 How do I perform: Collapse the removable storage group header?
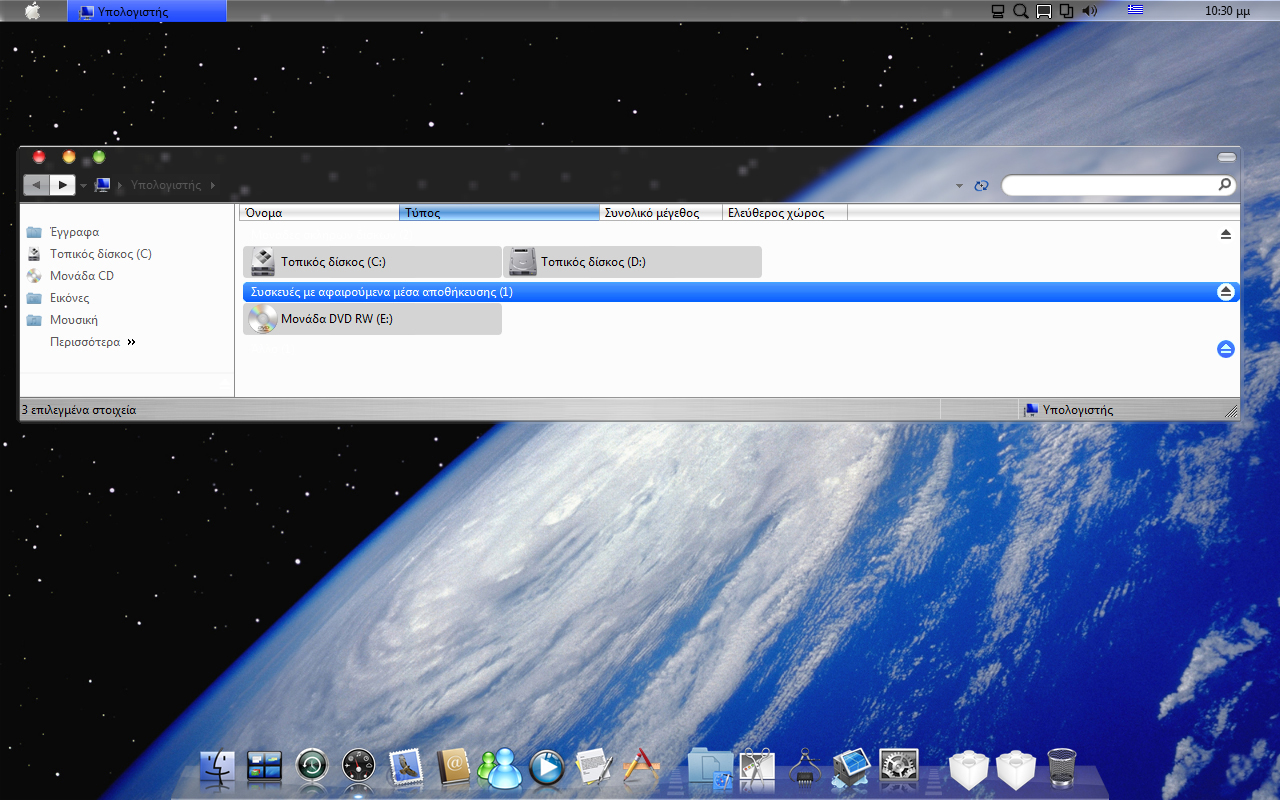(1226, 292)
